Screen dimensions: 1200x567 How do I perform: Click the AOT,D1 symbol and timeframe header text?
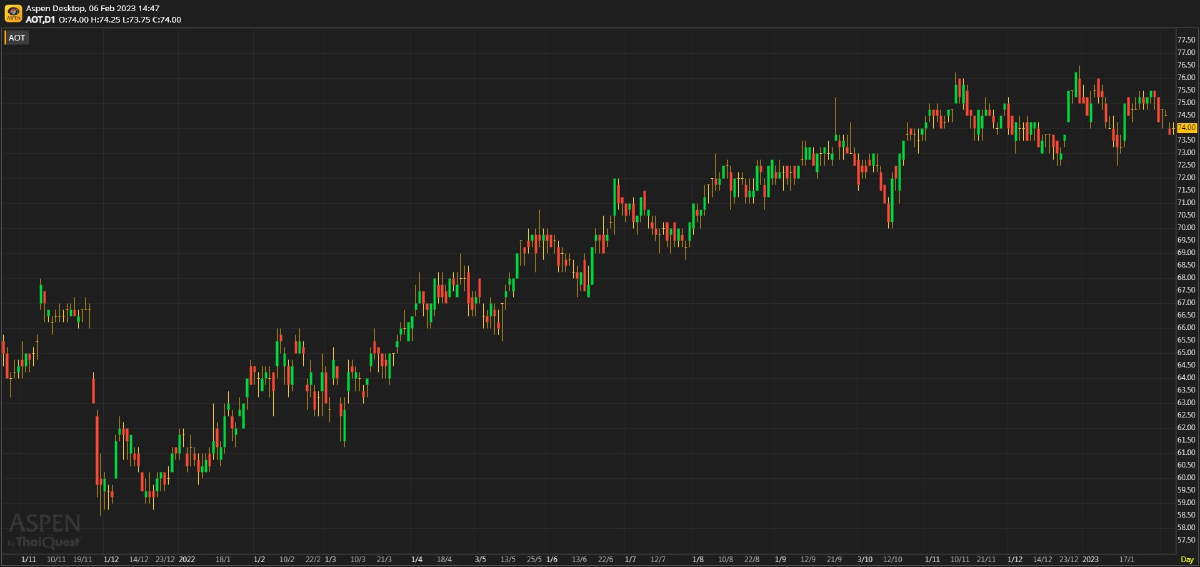pos(42,19)
